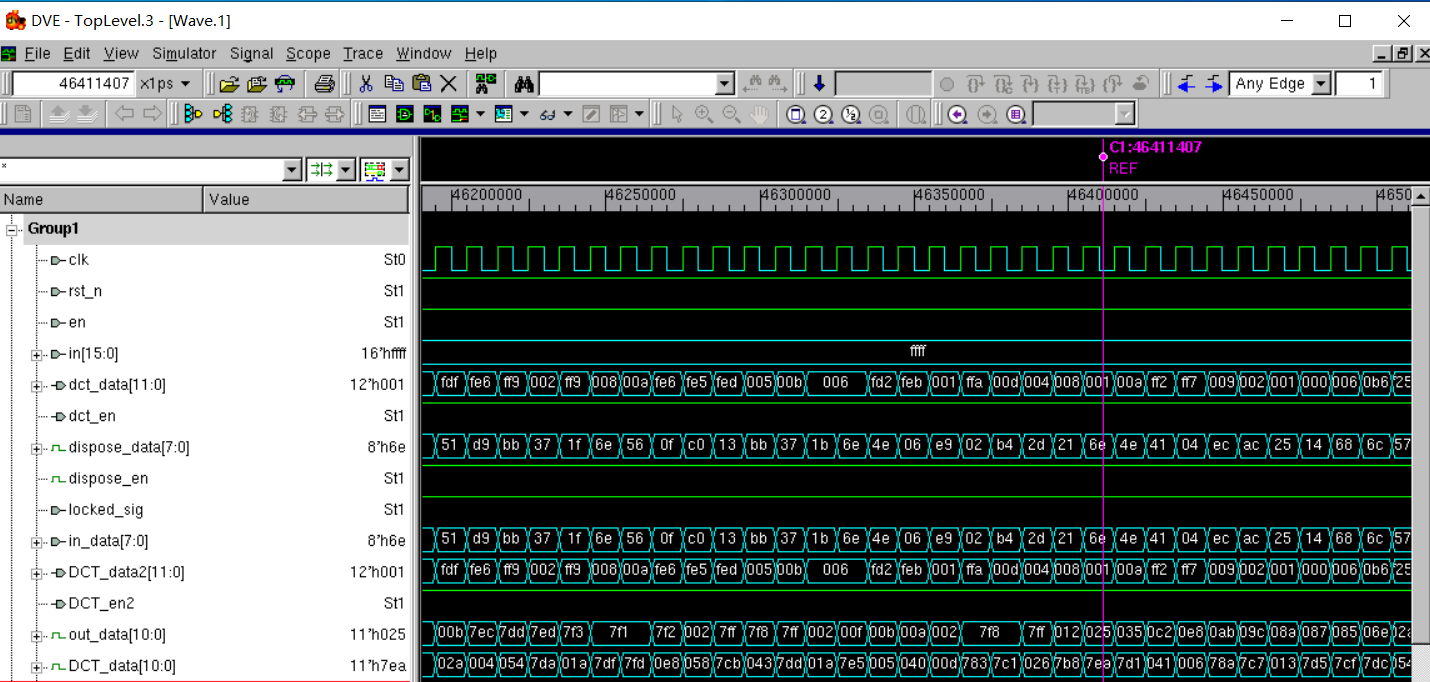The height and width of the screenshot is (682, 1430).
Task: Open the x1ps time unit dropdown
Action: (165, 84)
